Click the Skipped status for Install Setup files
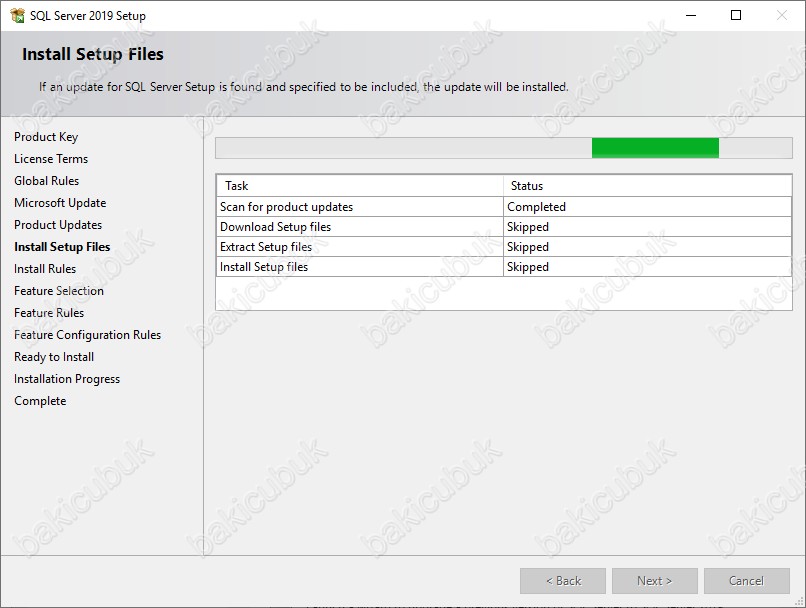Image resolution: width=806 pixels, height=608 pixels. [x=647, y=267]
